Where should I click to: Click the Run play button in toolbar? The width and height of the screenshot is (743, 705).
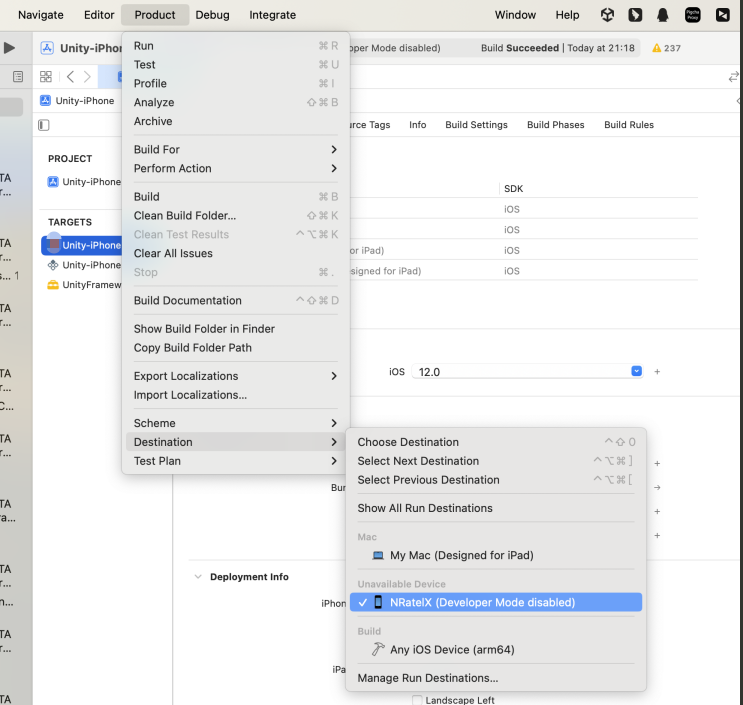(x=9, y=48)
